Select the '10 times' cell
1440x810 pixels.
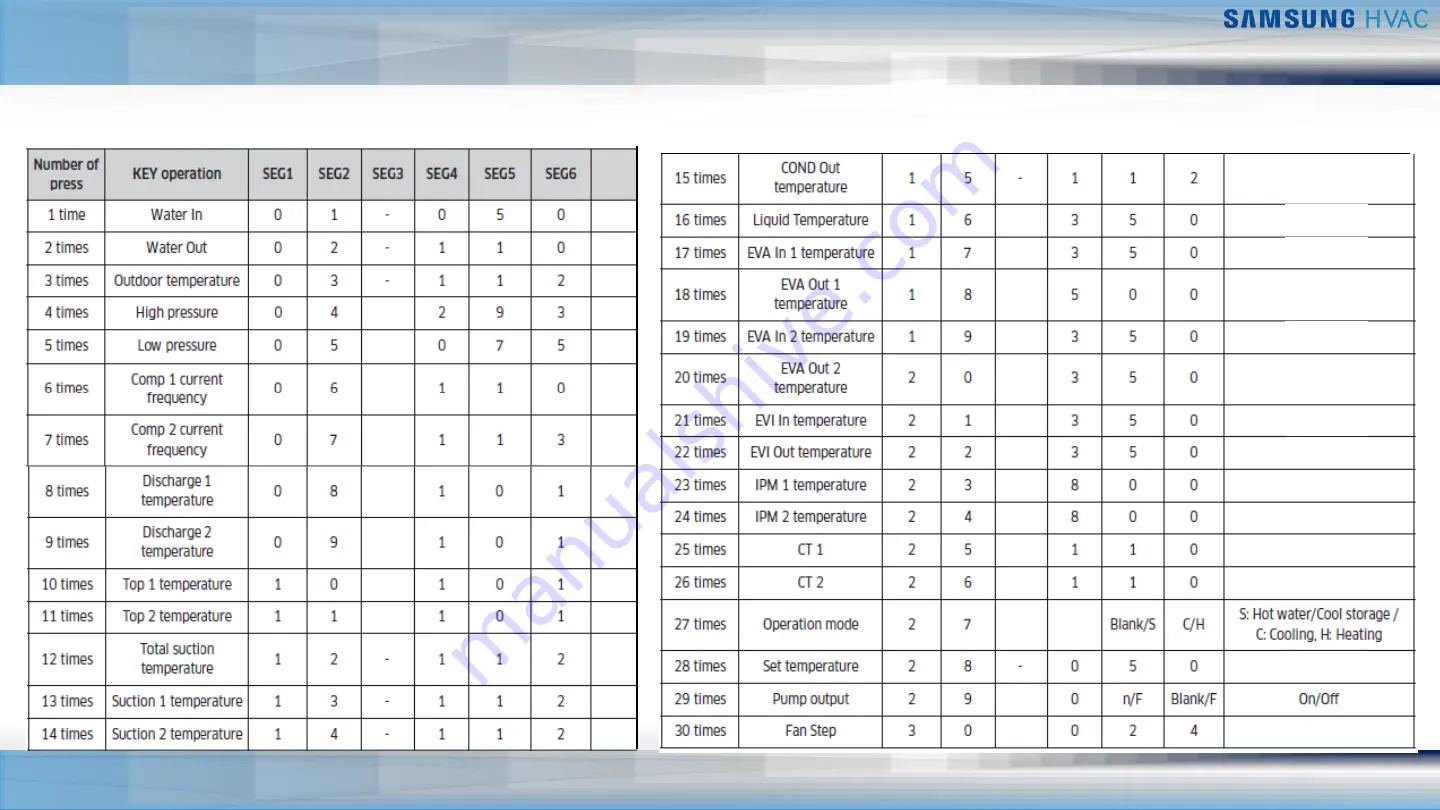(x=66, y=585)
